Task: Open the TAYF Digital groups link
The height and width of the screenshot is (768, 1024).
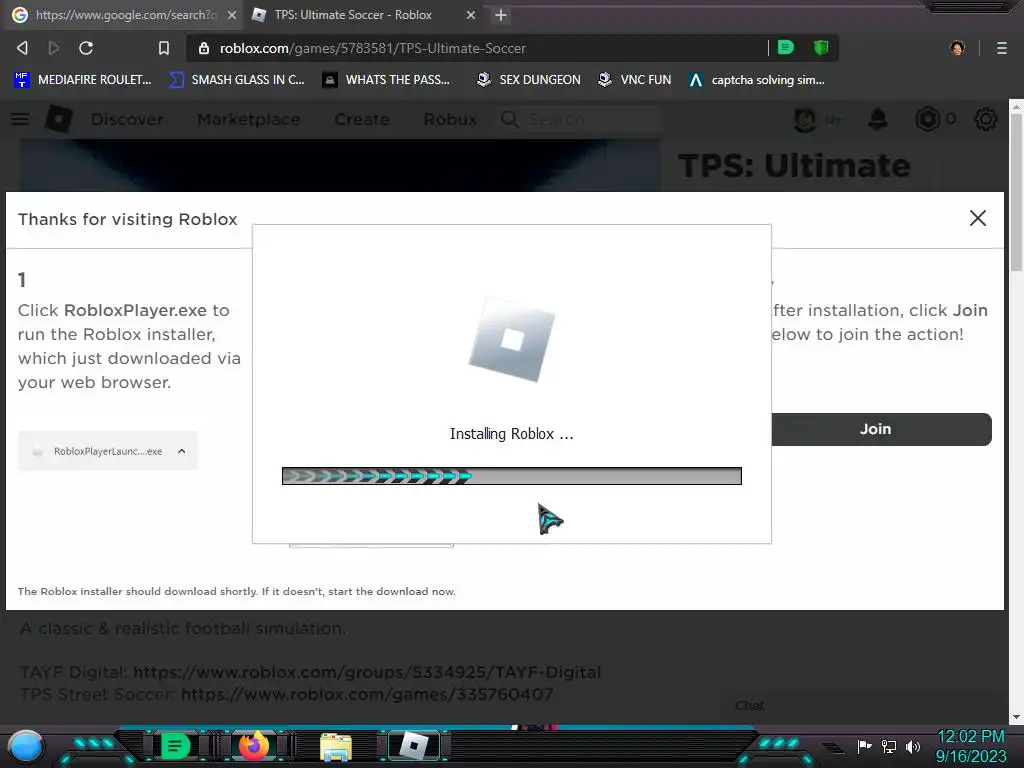Action: [x=367, y=672]
